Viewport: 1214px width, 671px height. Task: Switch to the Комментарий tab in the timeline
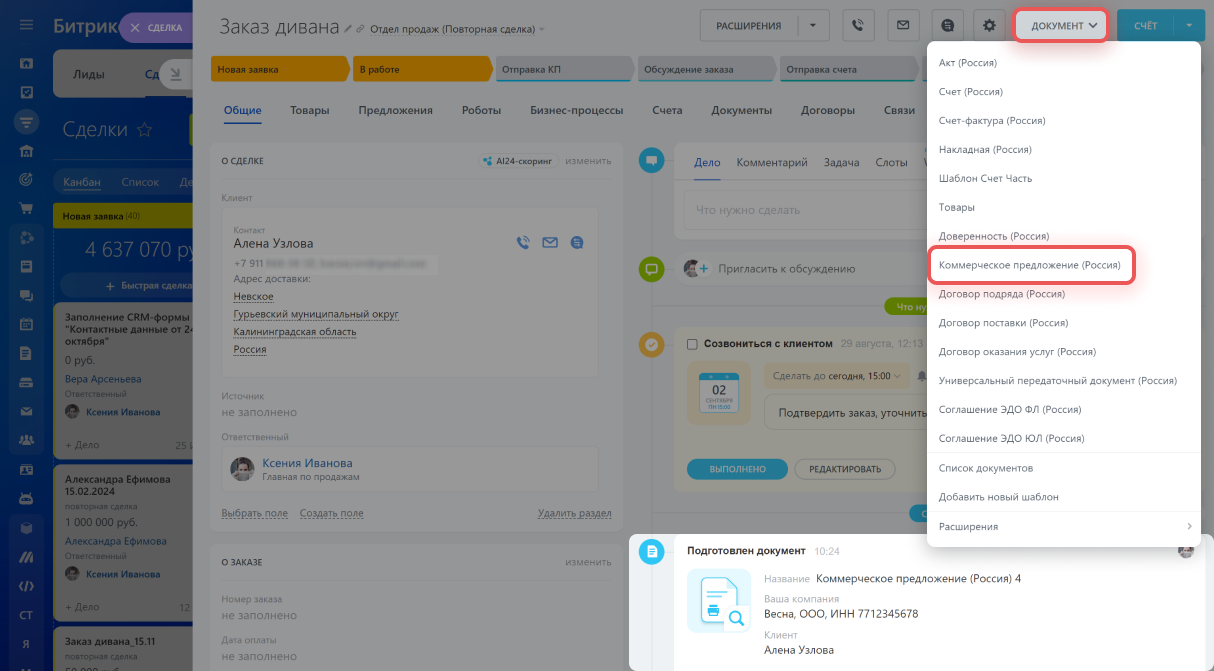pyautogui.click(x=772, y=162)
